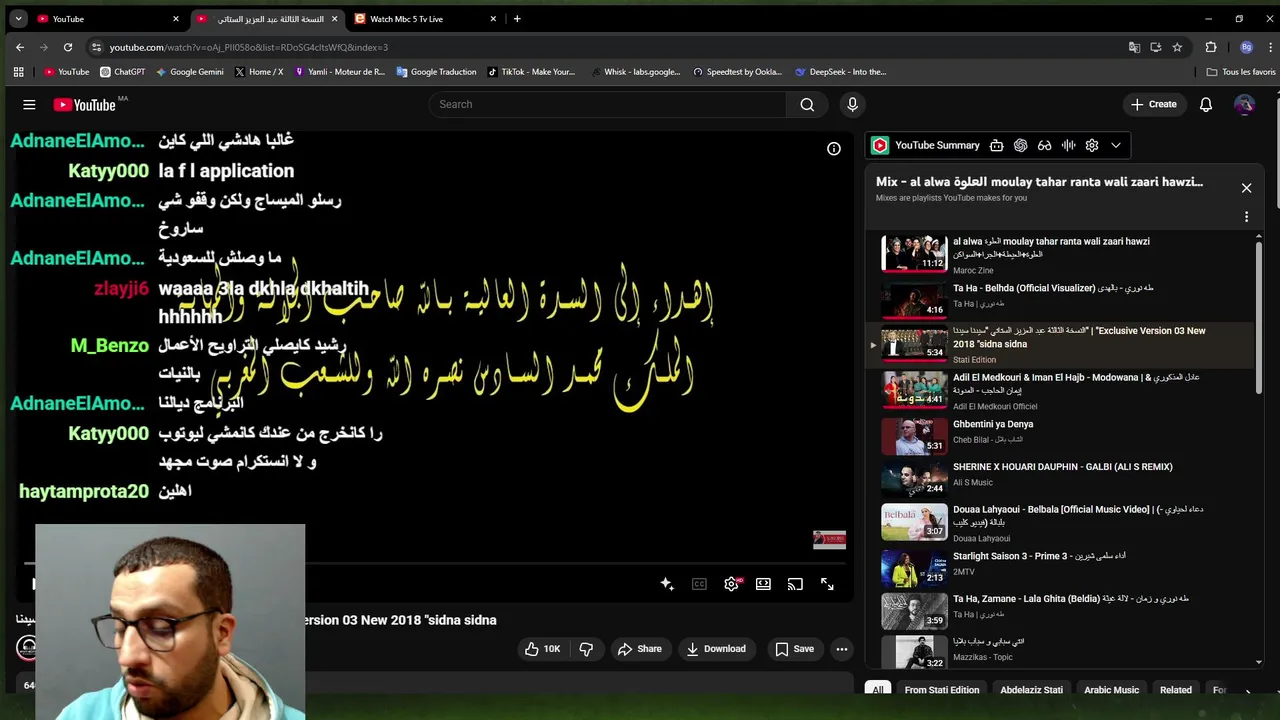Click the glasses icon in YouTube Summary bar

pyautogui.click(x=1044, y=145)
